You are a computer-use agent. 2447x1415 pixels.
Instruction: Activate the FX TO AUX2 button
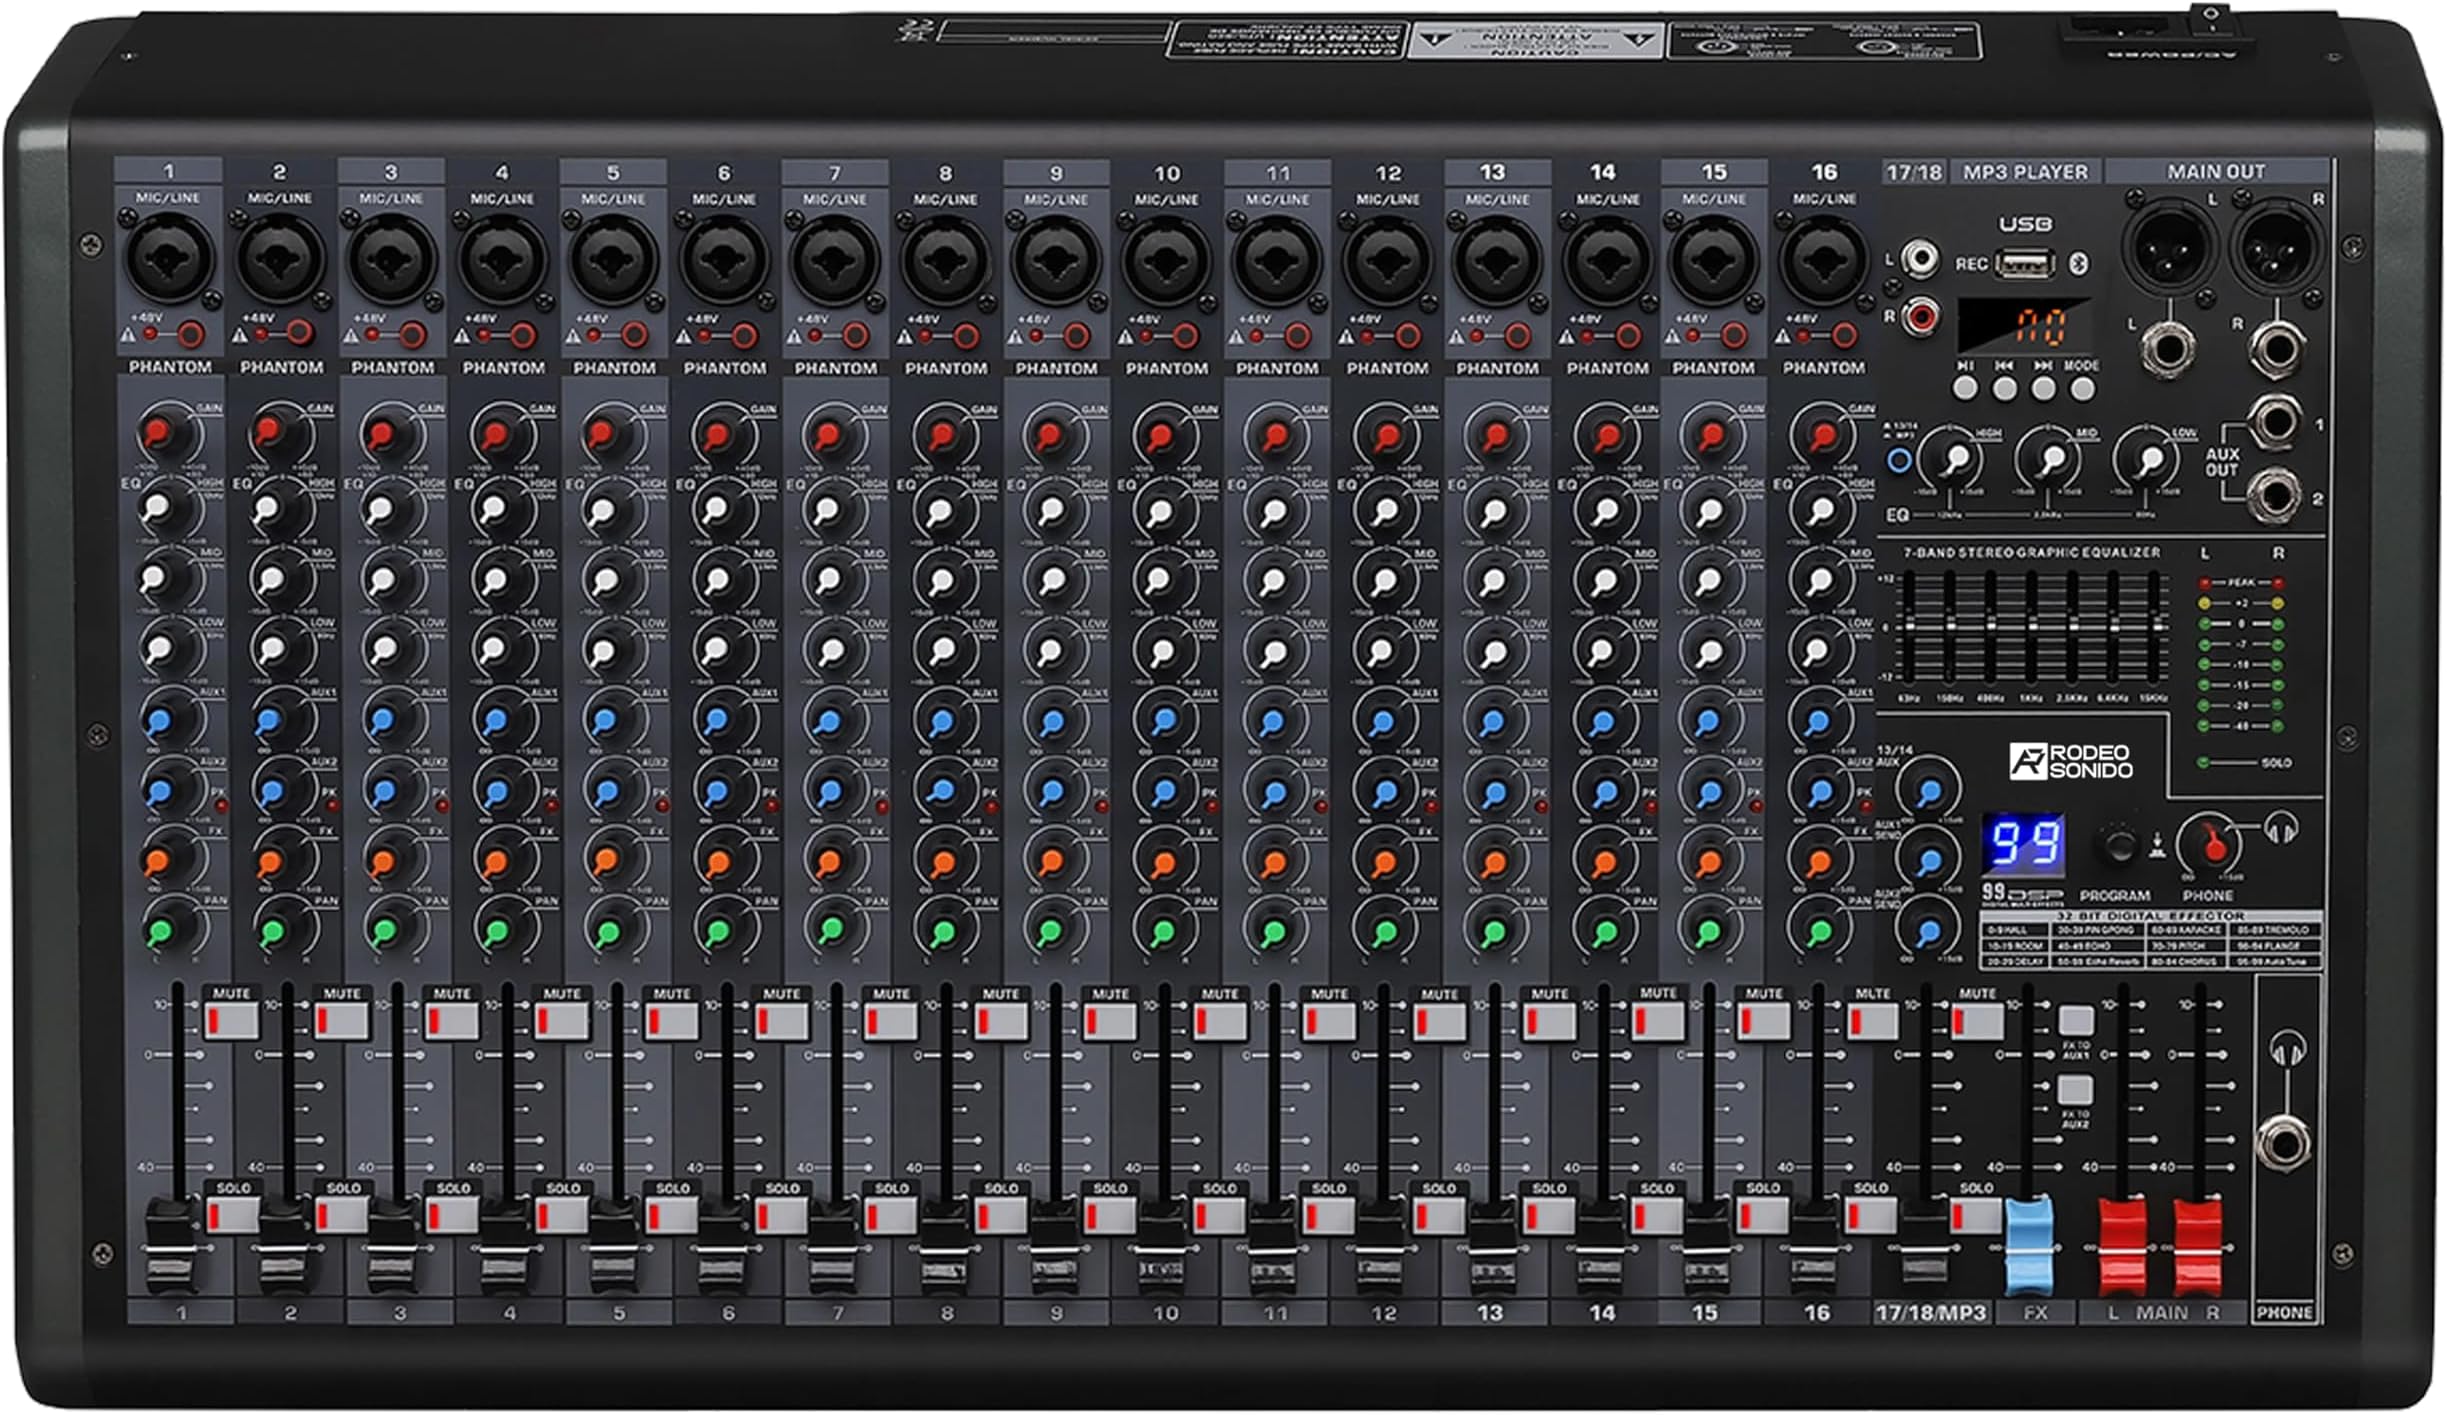(x=2076, y=1090)
